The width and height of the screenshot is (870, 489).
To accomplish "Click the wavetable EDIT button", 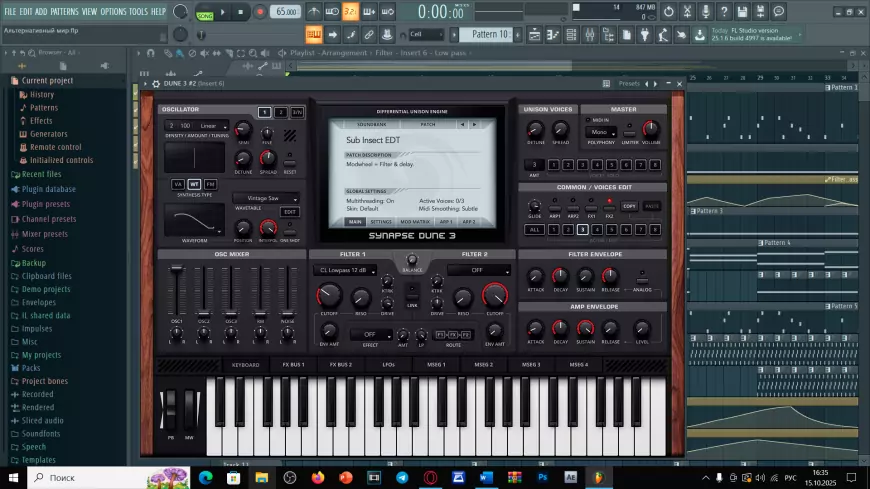I will click(289, 212).
